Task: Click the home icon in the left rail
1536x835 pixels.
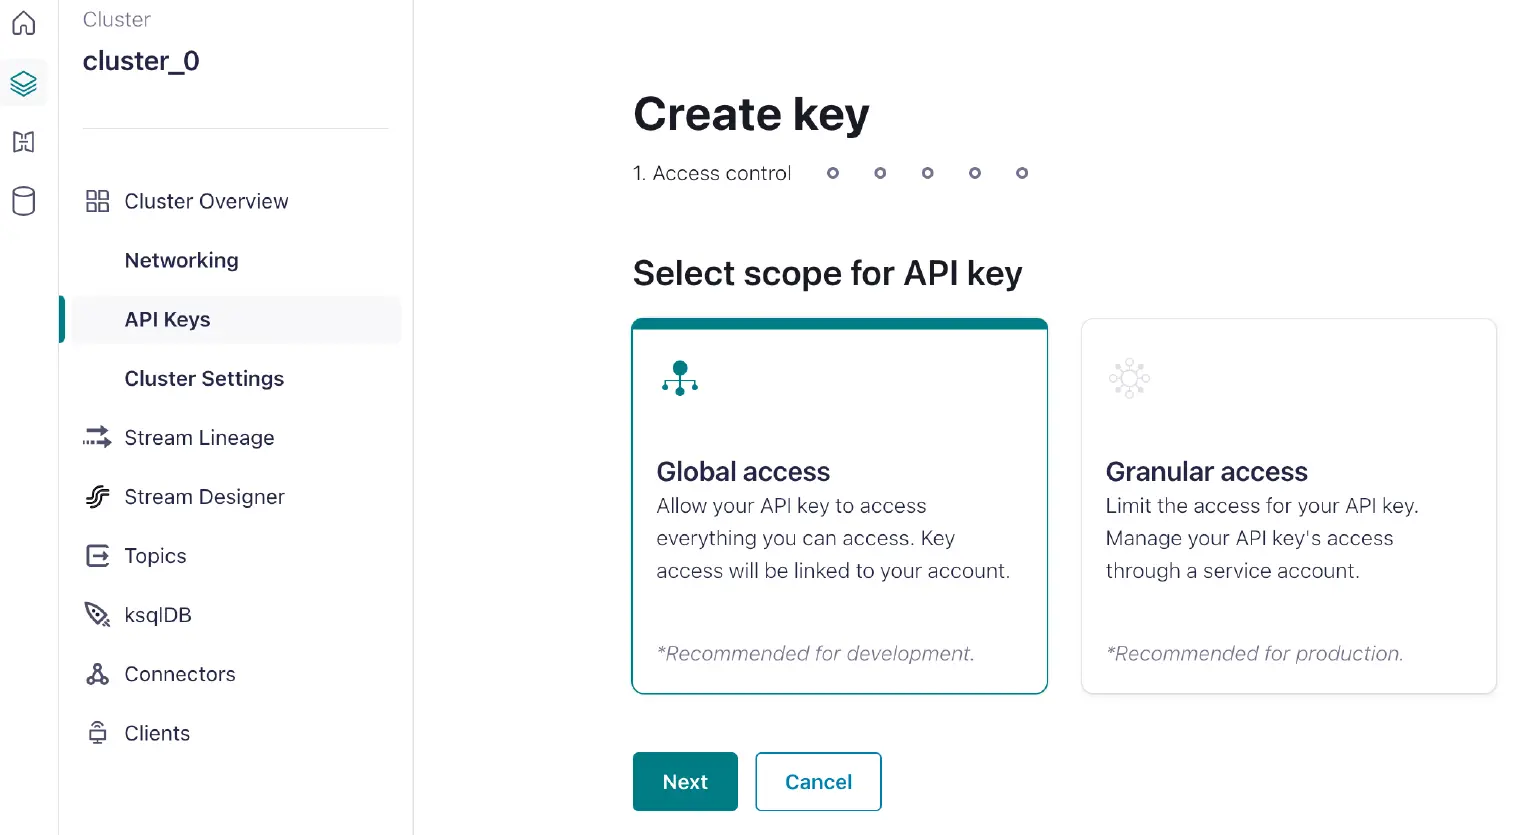Action: click(23, 23)
